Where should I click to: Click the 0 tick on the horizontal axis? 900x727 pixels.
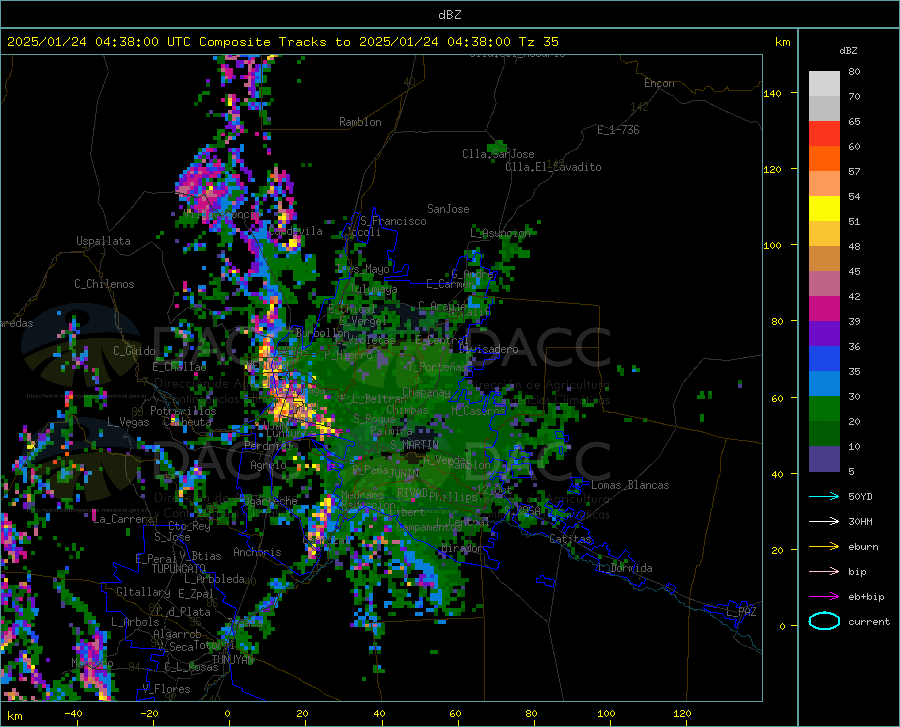coord(228,713)
